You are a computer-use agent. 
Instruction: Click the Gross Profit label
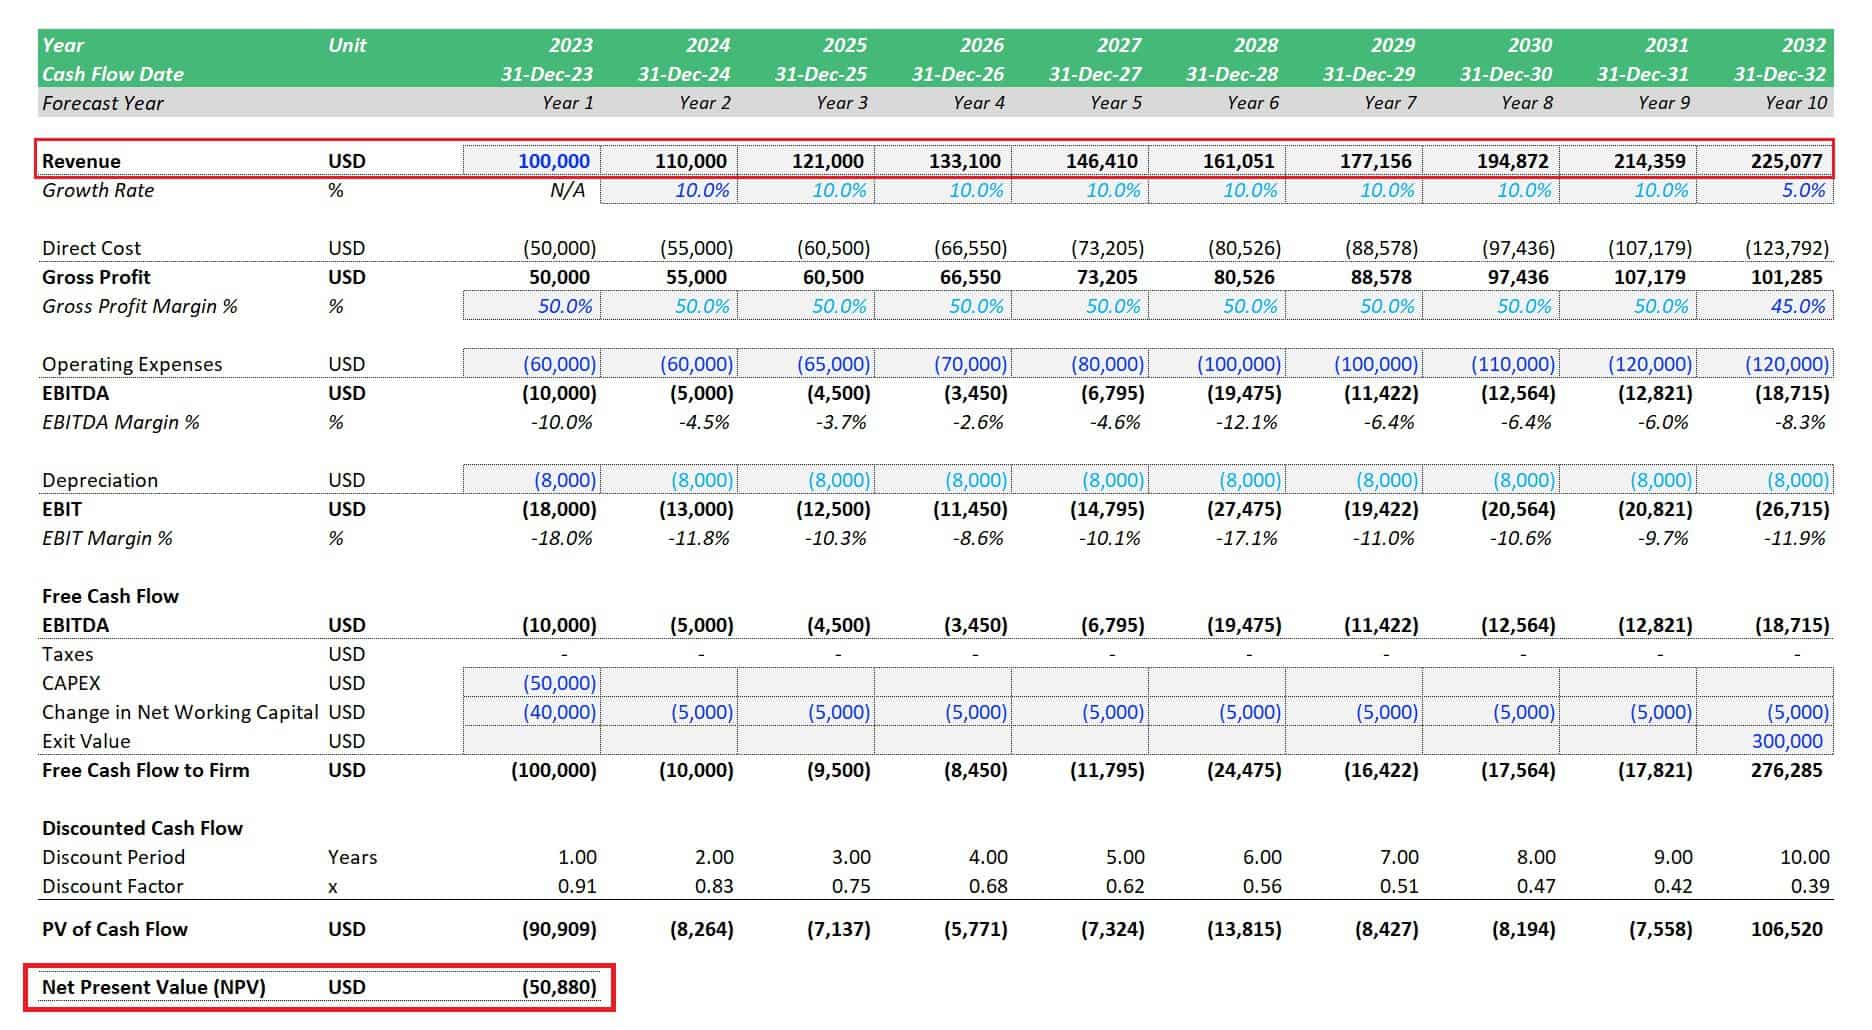96,277
